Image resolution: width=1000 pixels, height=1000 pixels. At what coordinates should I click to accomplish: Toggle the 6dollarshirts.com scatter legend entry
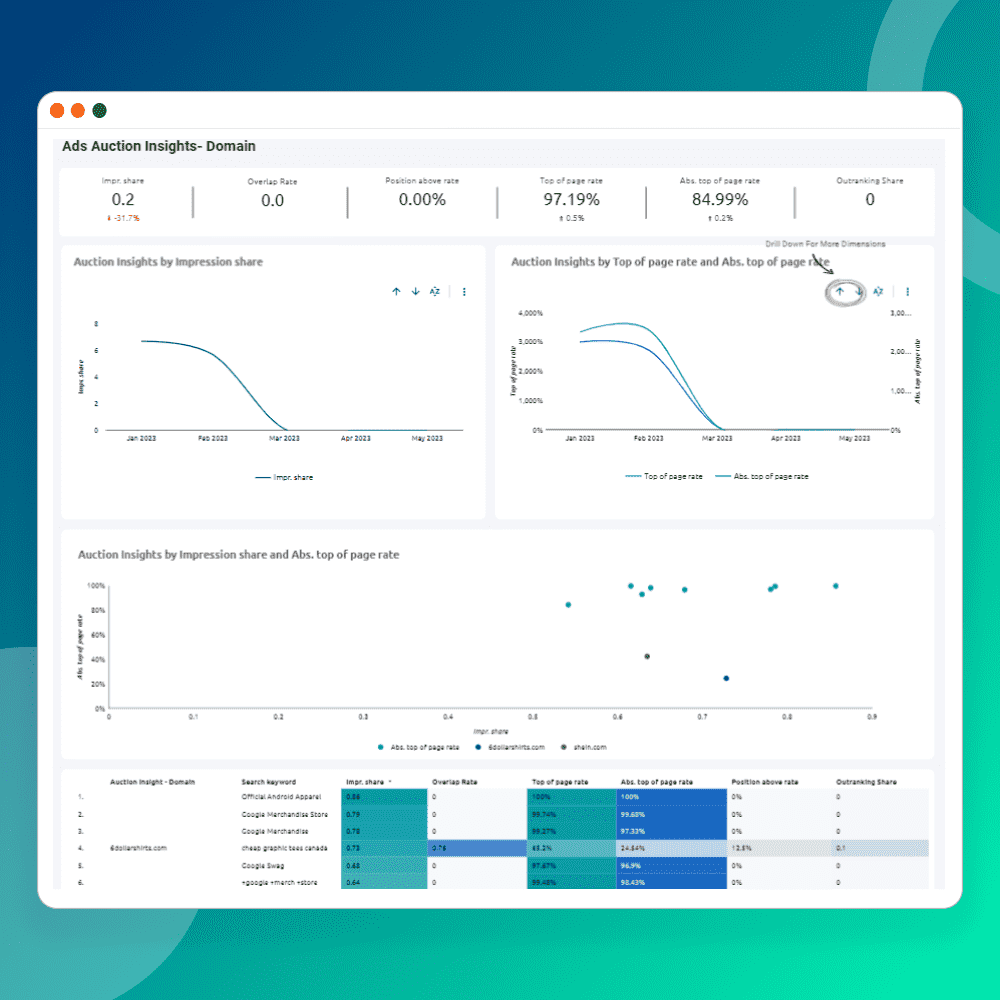(x=510, y=747)
